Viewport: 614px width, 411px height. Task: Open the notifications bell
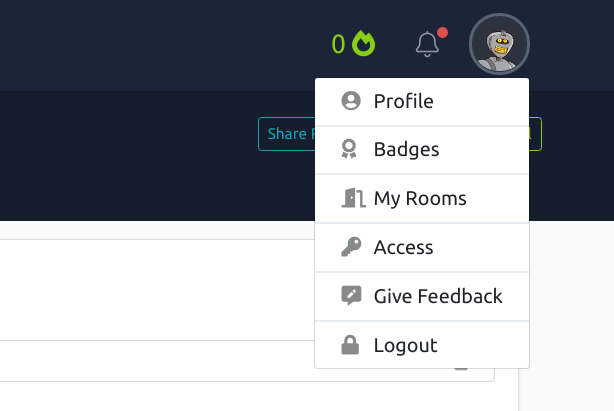[427, 44]
